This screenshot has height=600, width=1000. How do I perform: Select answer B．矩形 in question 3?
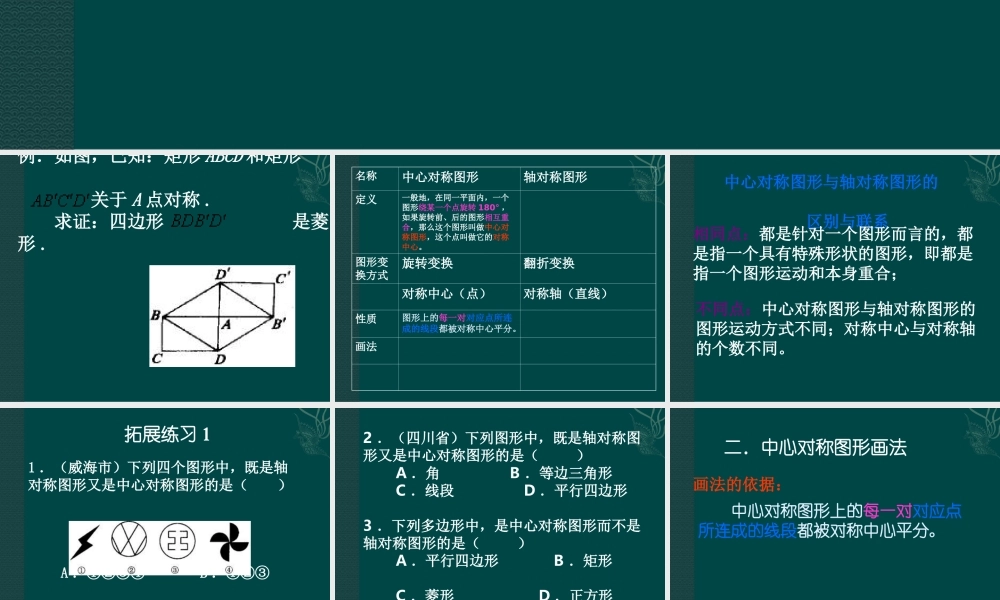580,560
